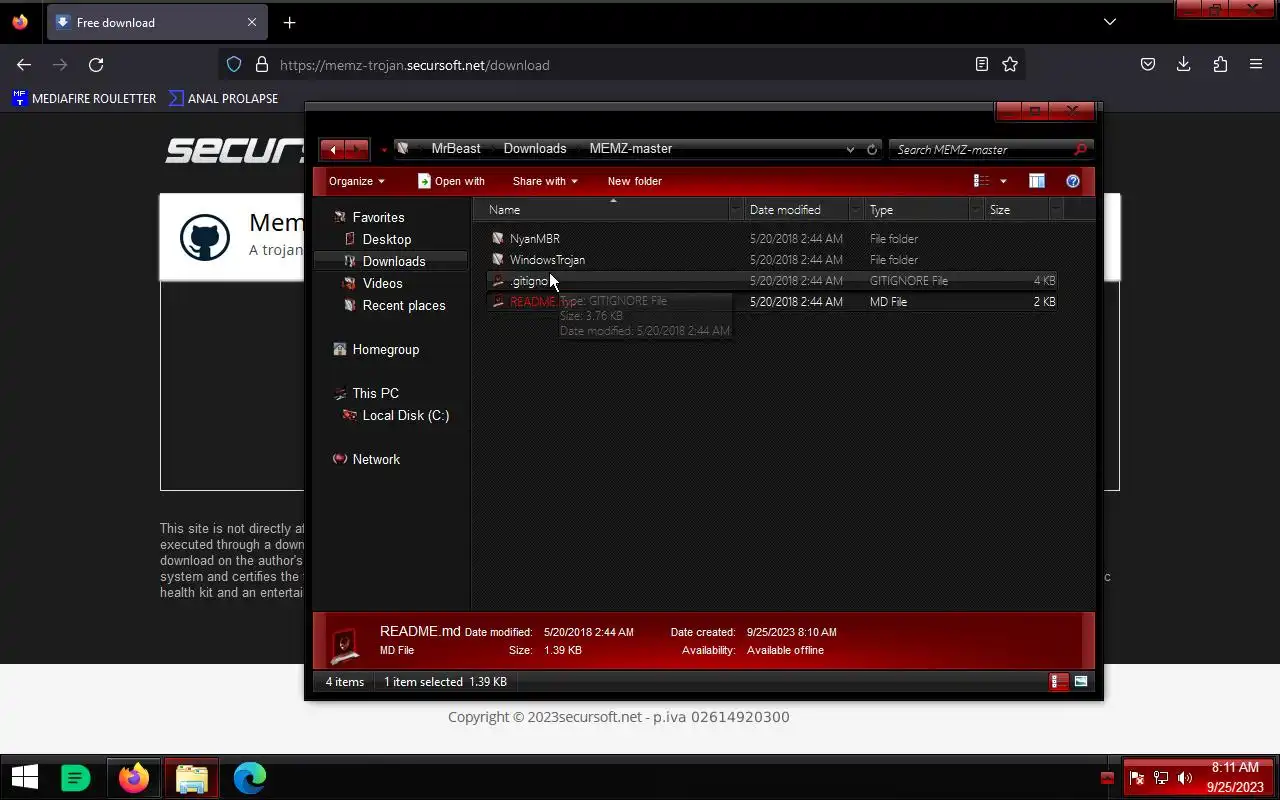The image size is (1280, 800).
Task: Click Firefox browser back button
Action: (24, 64)
